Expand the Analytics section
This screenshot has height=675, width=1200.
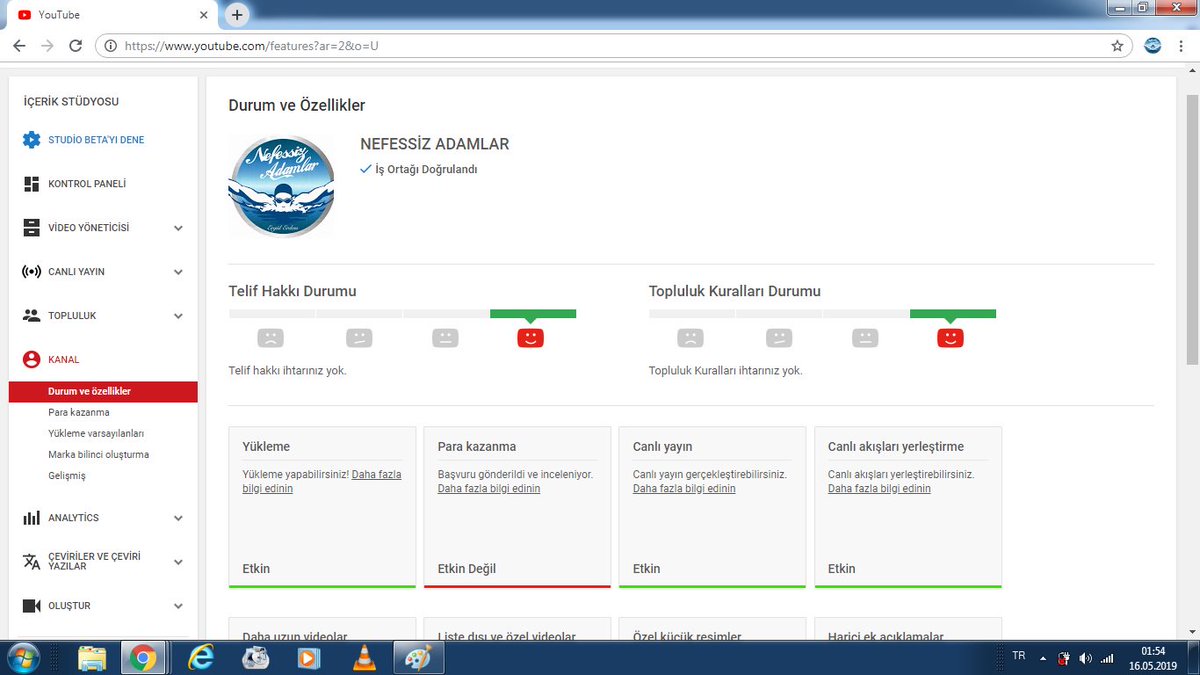(x=178, y=518)
